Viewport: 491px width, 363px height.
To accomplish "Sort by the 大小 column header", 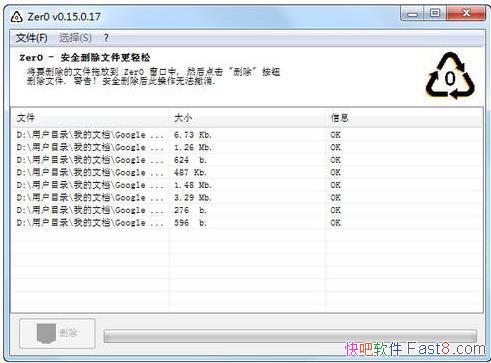I will (x=248, y=117).
